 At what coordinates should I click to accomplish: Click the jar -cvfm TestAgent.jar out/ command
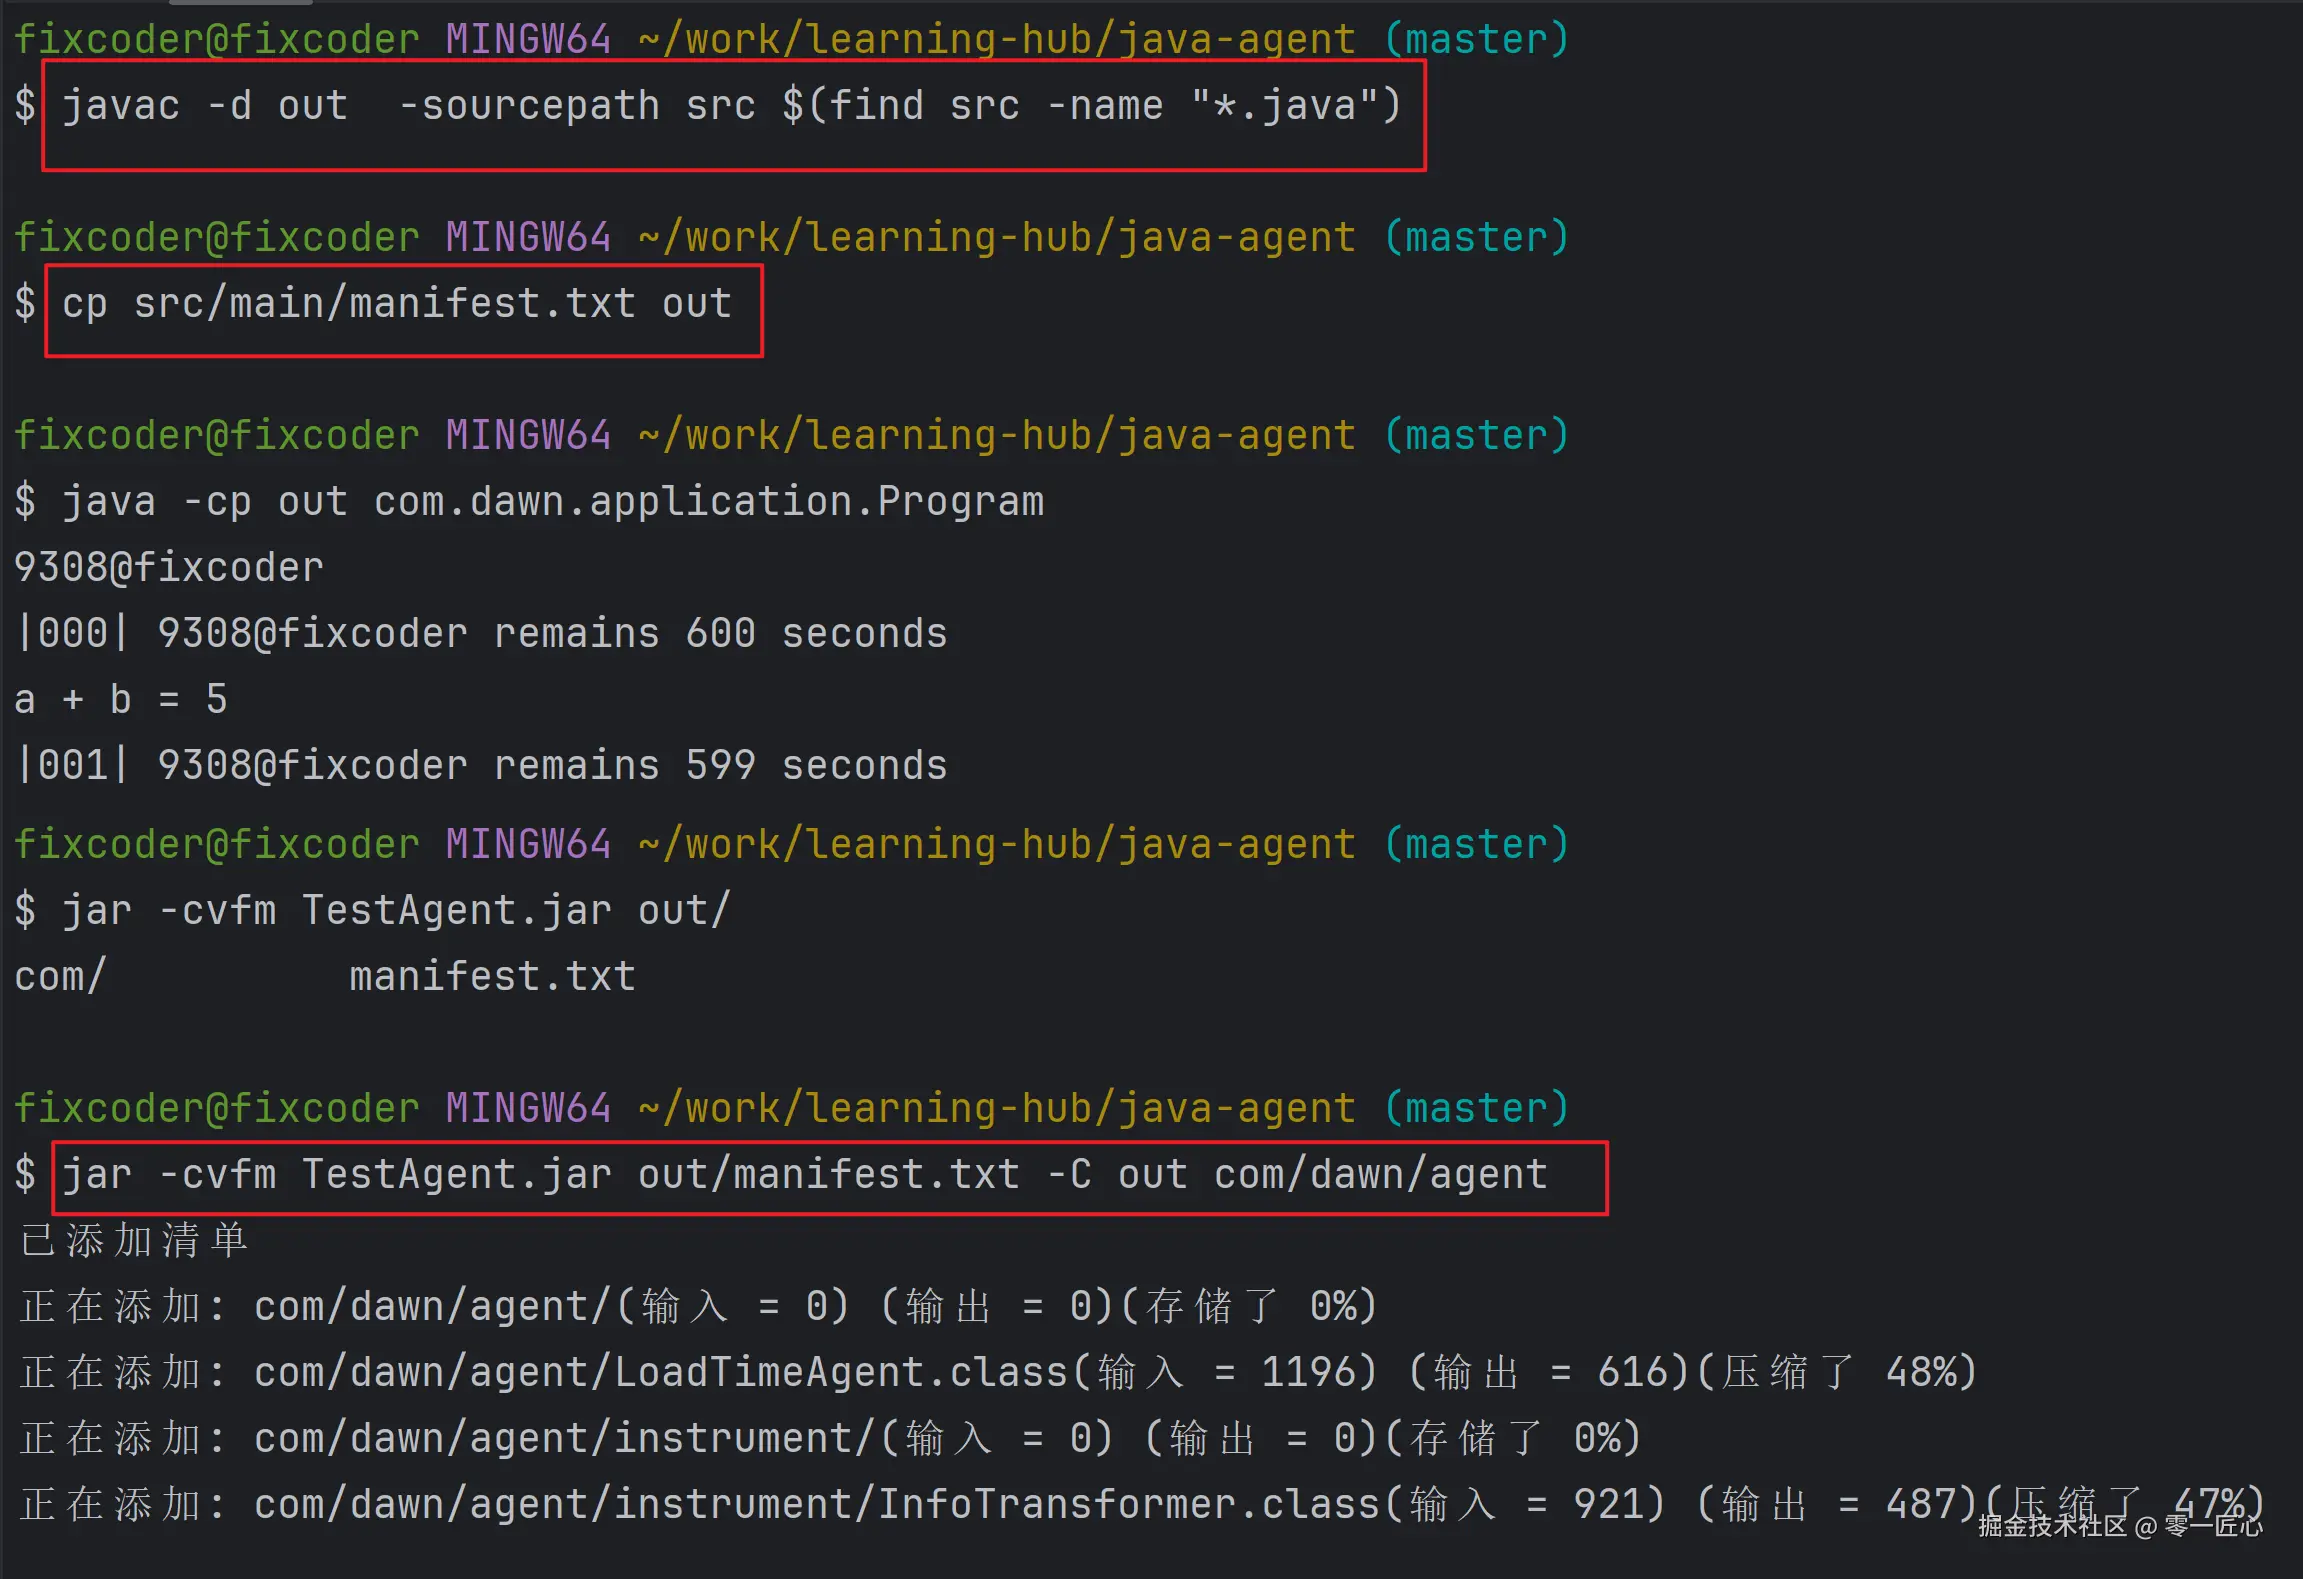pyautogui.click(x=395, y=911)
